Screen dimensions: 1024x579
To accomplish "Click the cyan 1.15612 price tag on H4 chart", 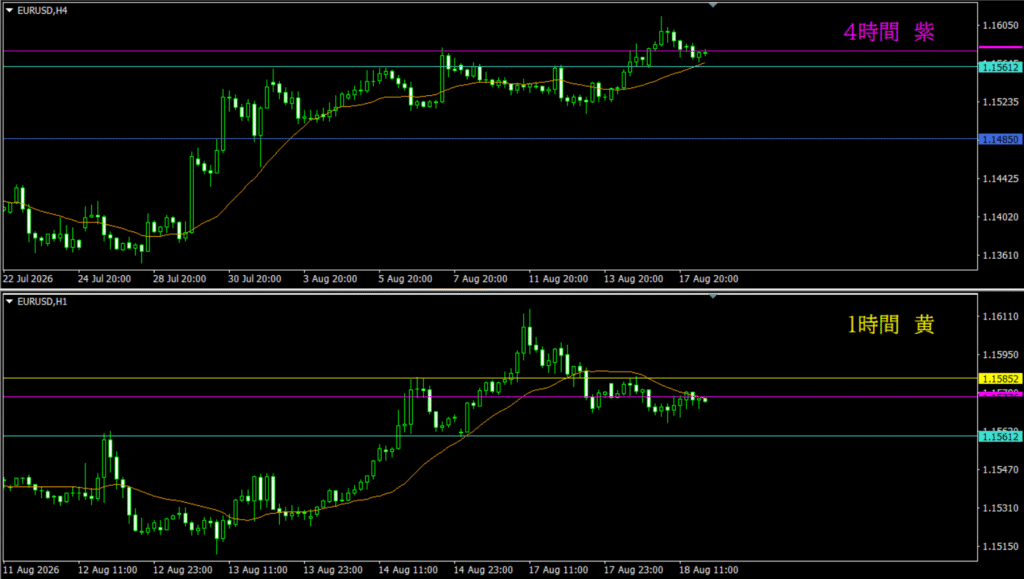I will point(1000,67).
